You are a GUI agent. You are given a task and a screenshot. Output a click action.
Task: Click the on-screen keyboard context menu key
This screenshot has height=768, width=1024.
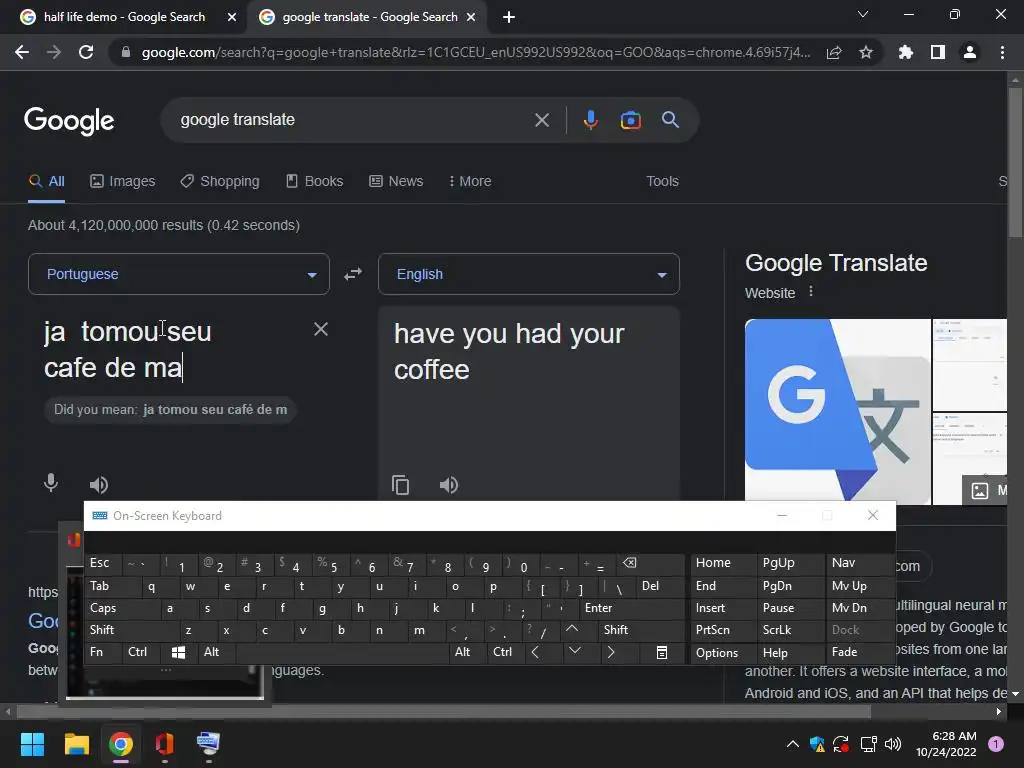point(662,652)
